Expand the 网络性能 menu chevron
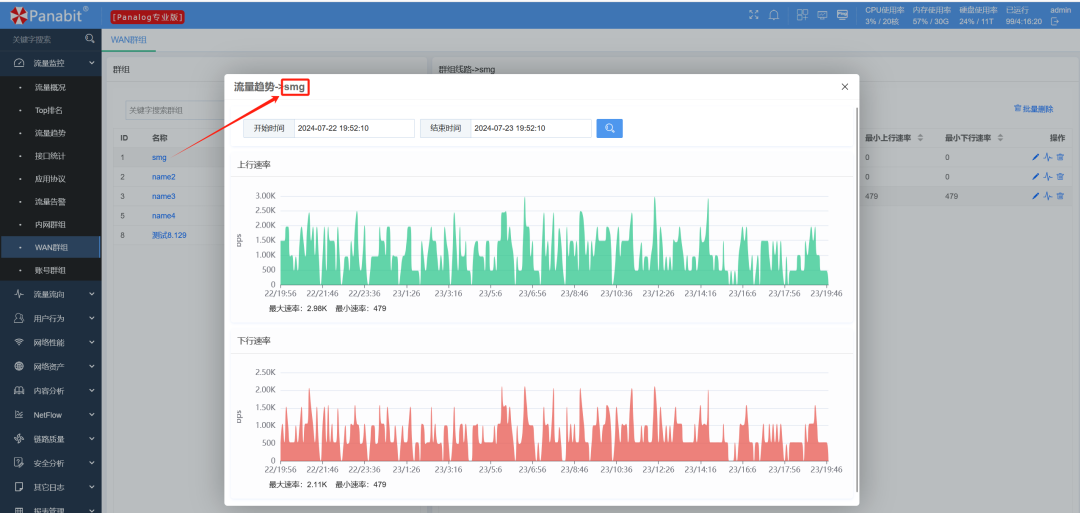The width and height of the screenshot is (1080, 513). pos(92,342)
